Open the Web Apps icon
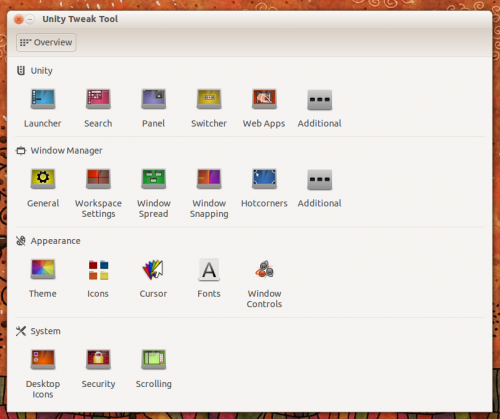500x419 pixels. (x=264, y=99)
